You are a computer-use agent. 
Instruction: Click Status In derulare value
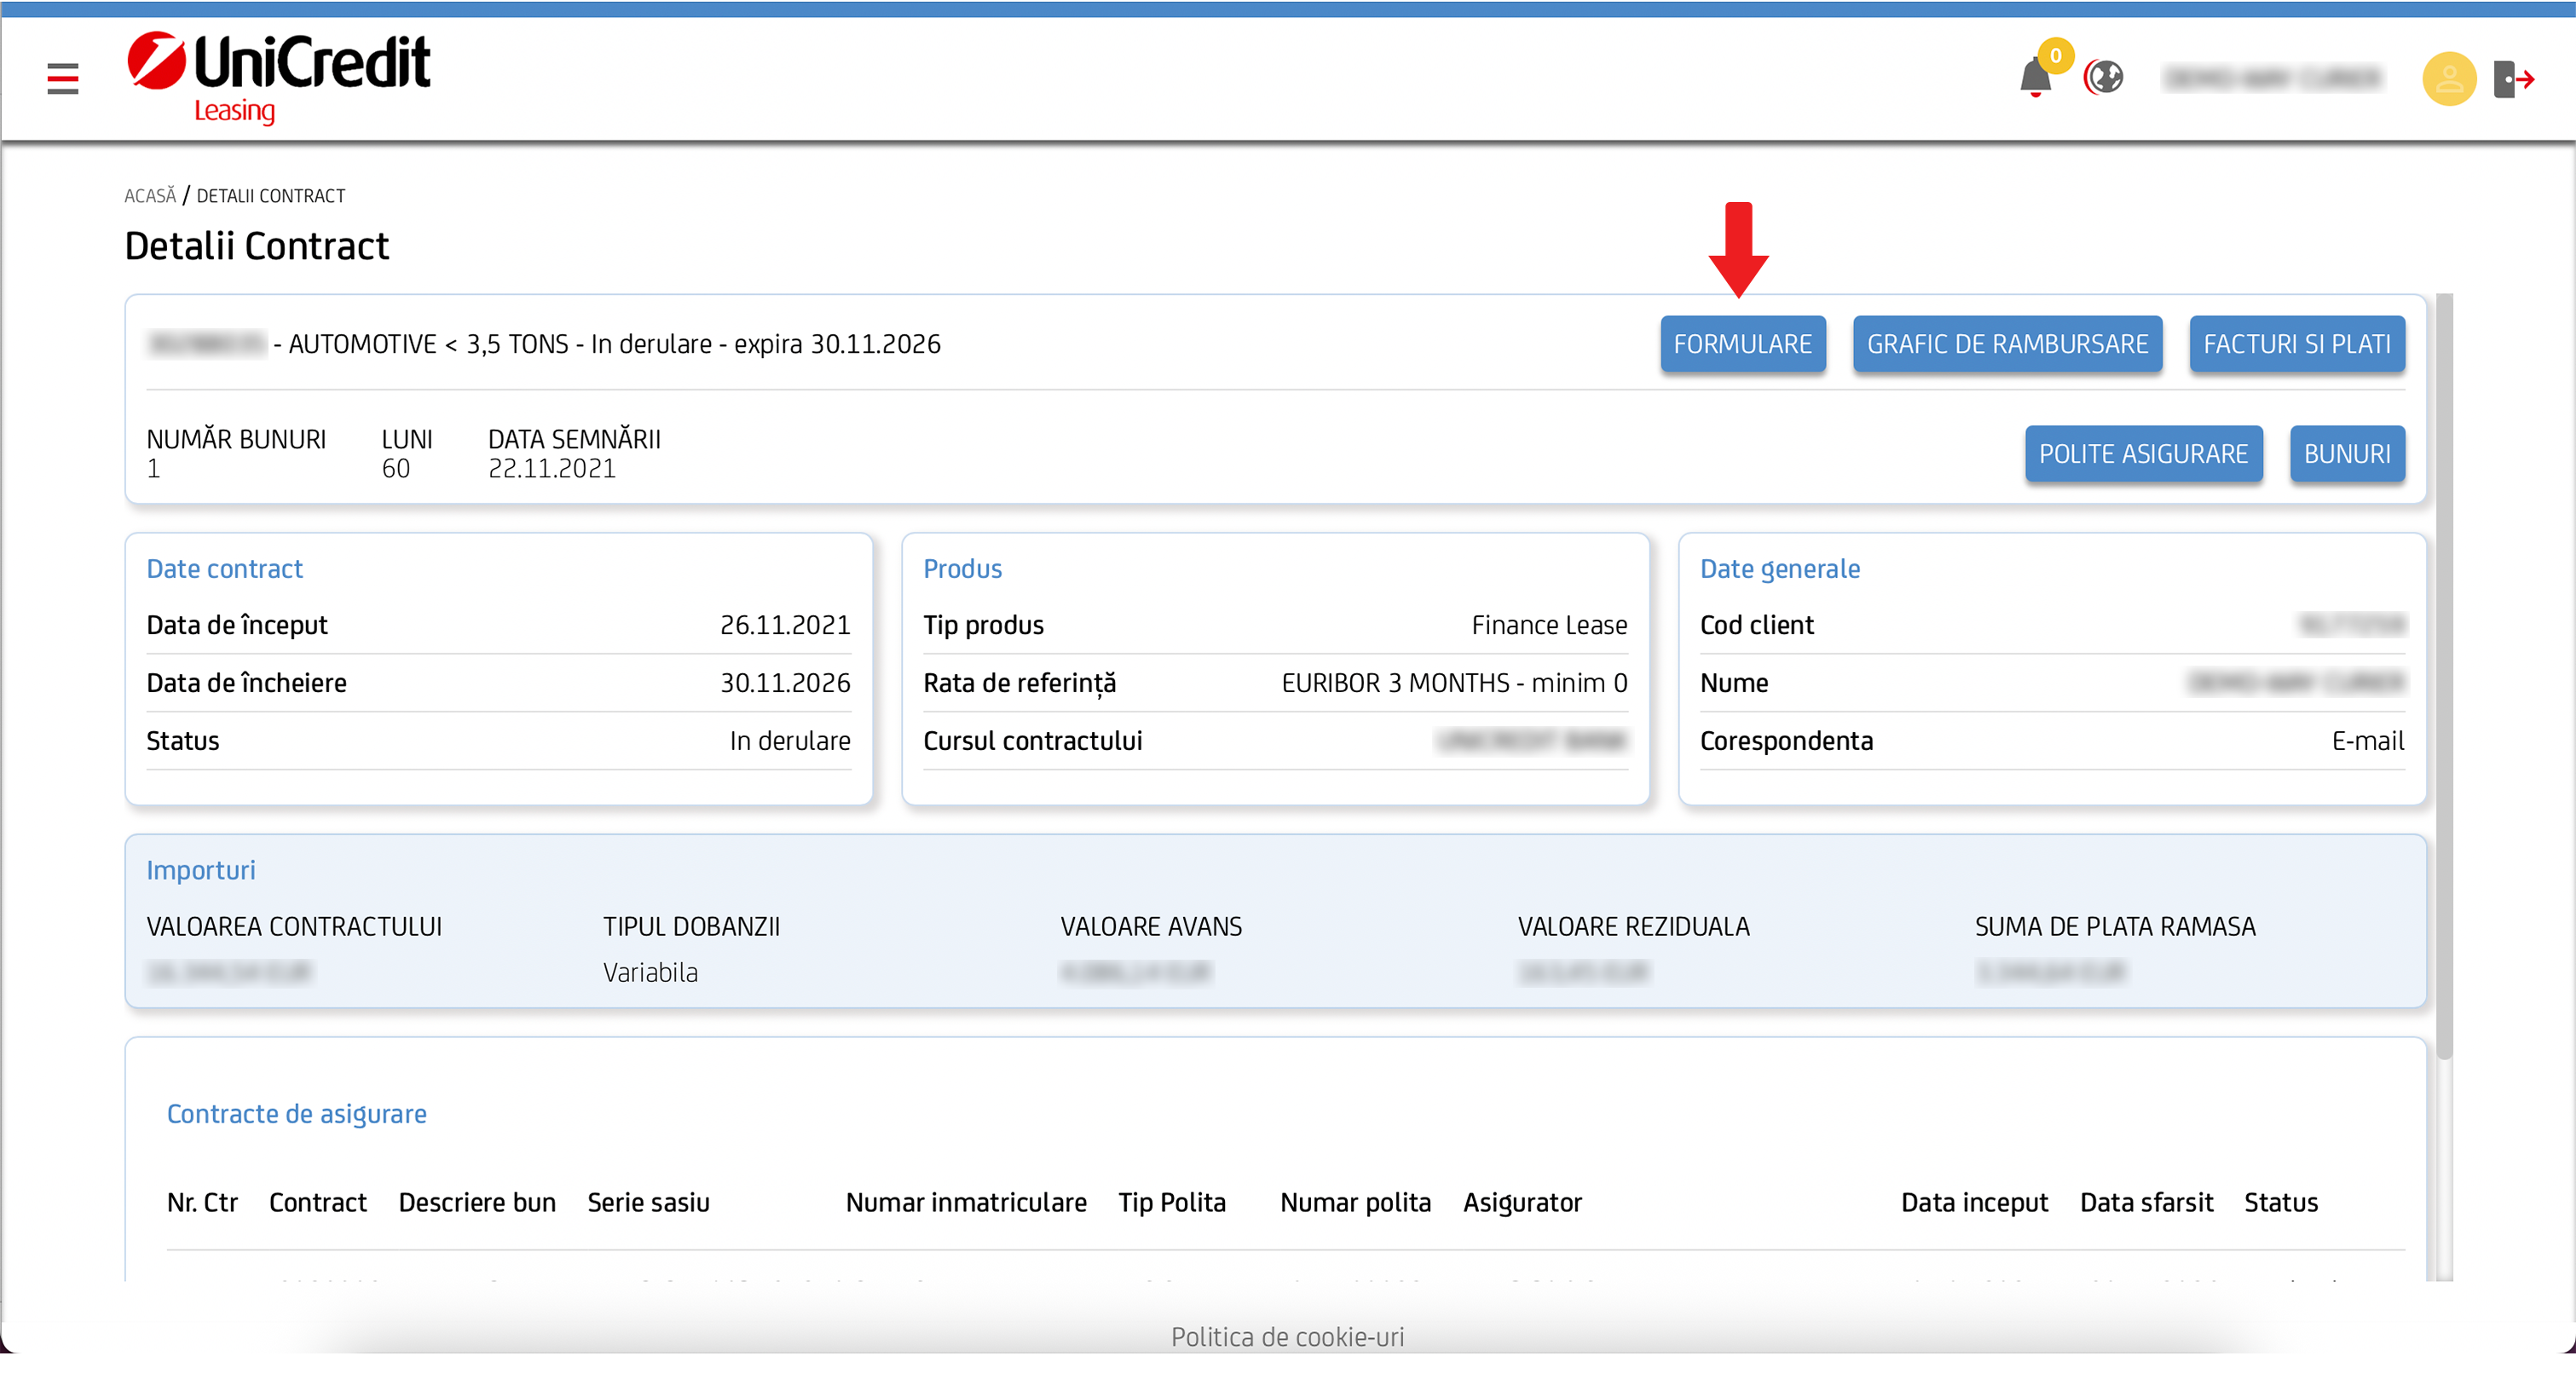point(789,741)
